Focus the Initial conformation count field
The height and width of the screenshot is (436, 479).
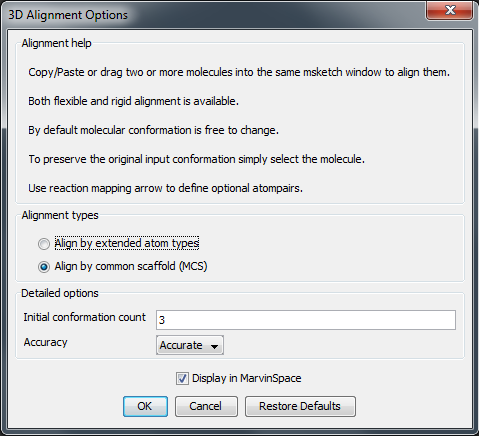click(306, 320)
